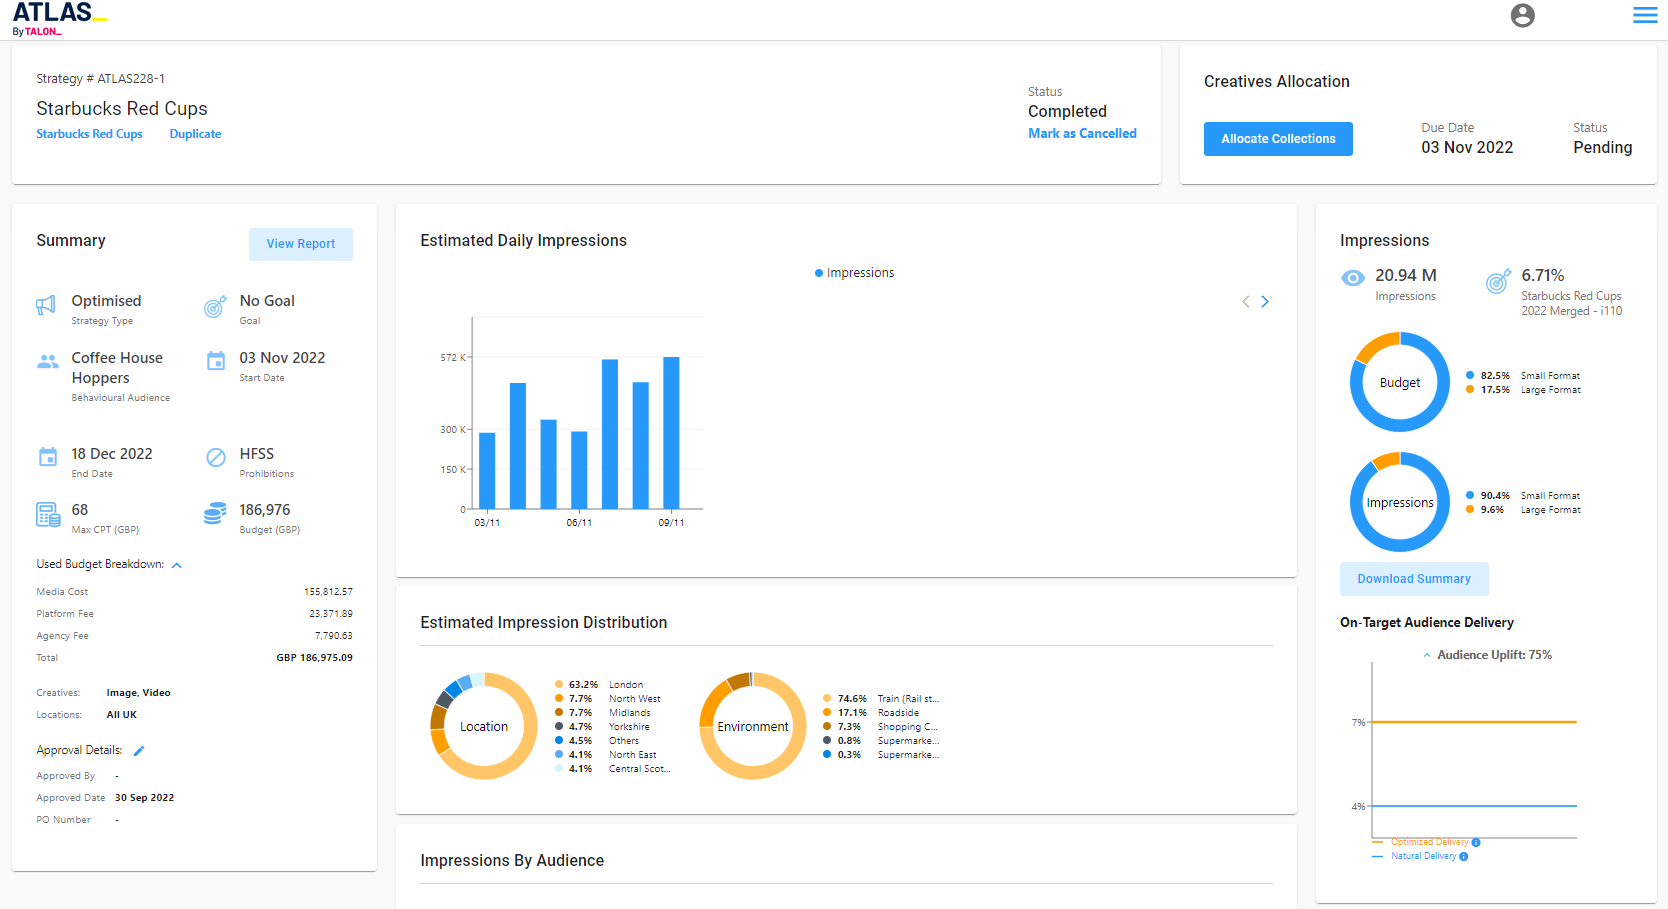This screenshot has width=1668, height=909.
Task: Click Others 4.5% legend entry
Action: [x=597, y=741]
